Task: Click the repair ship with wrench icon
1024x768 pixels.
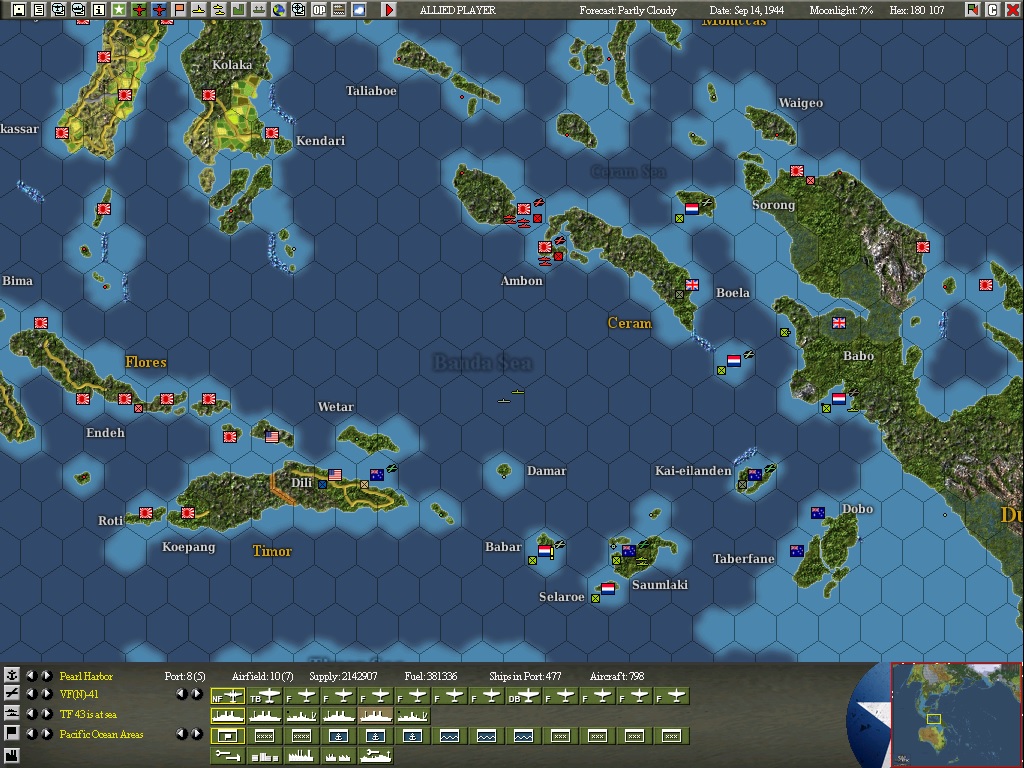Action: coord(376,756)
